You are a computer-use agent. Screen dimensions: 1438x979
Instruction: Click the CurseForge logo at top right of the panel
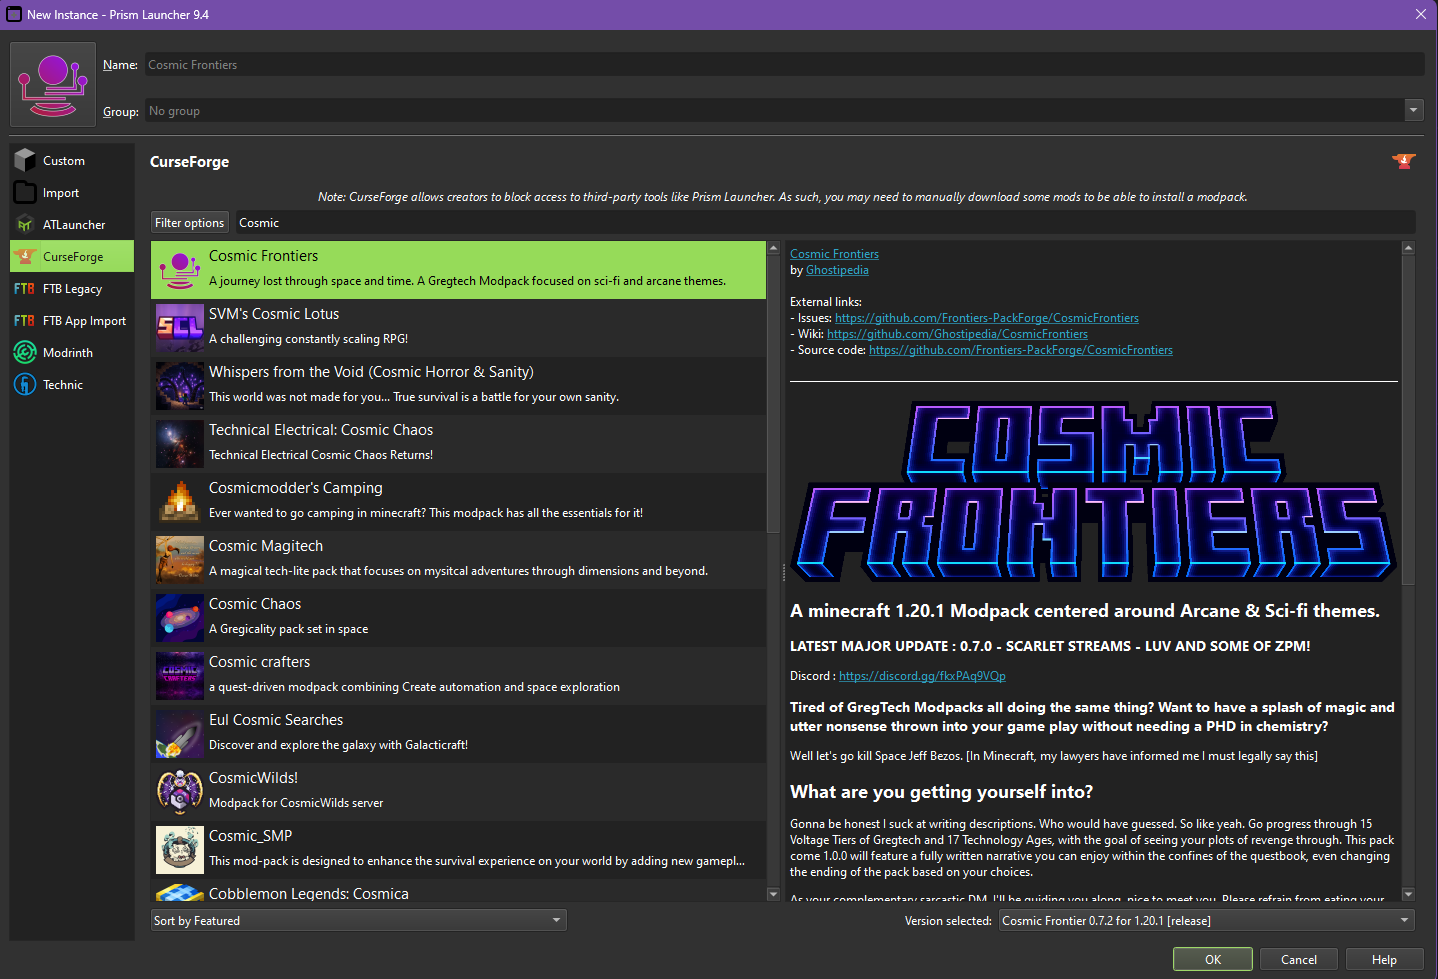(x=1404, y=161)
